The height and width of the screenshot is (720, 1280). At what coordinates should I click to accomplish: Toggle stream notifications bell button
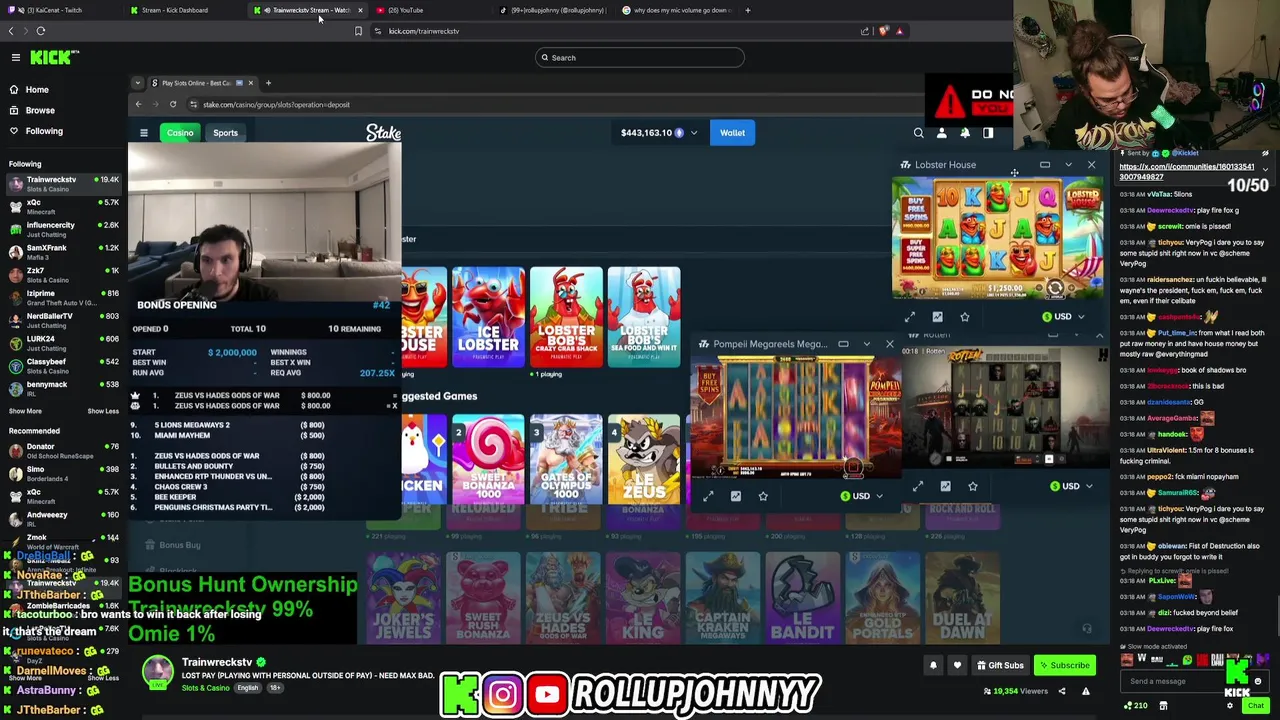(x=933, y=665)
